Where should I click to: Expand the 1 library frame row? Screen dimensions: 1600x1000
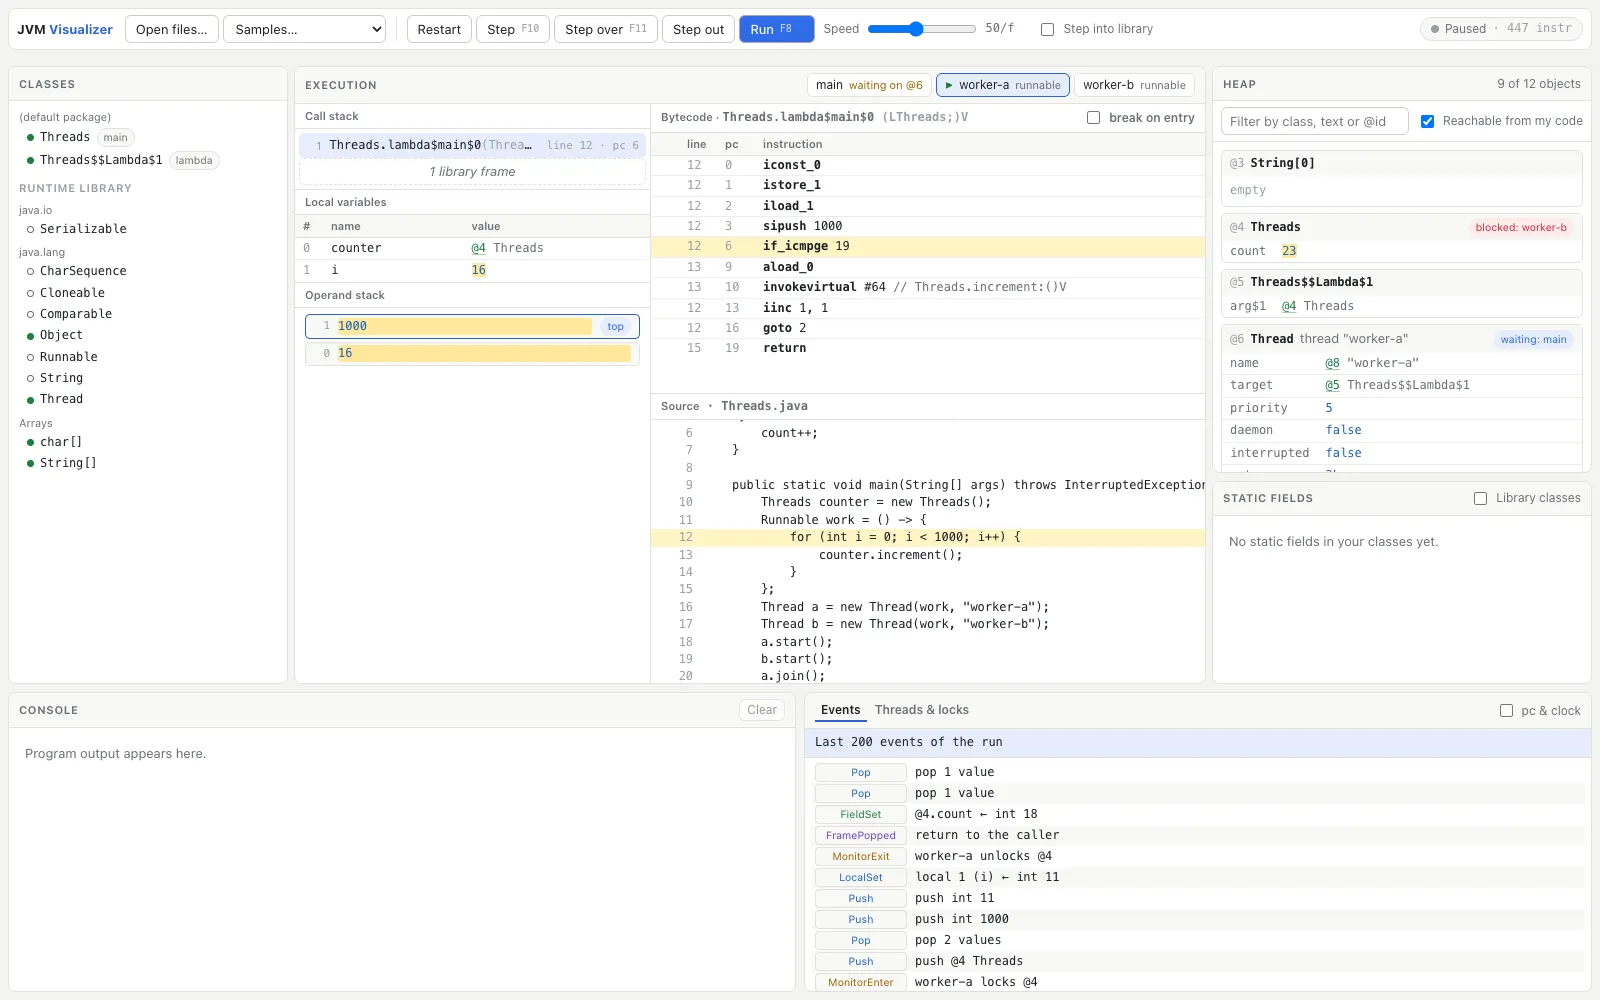tap(472, 172)
